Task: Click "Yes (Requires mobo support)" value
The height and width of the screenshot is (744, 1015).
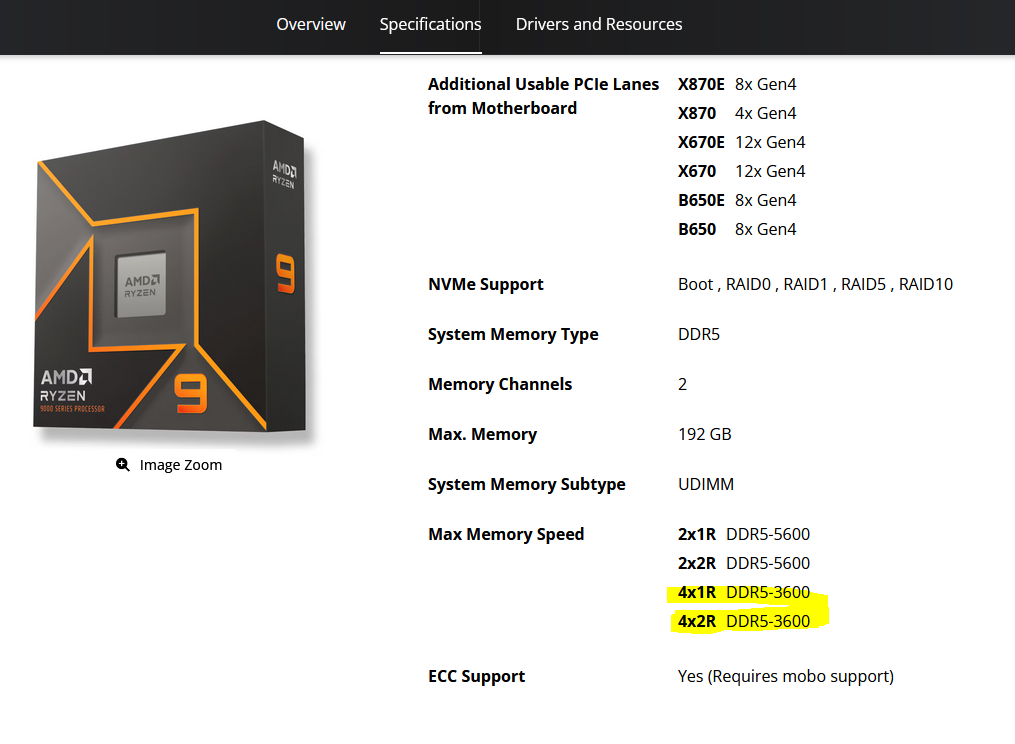Action: [786, 677]
